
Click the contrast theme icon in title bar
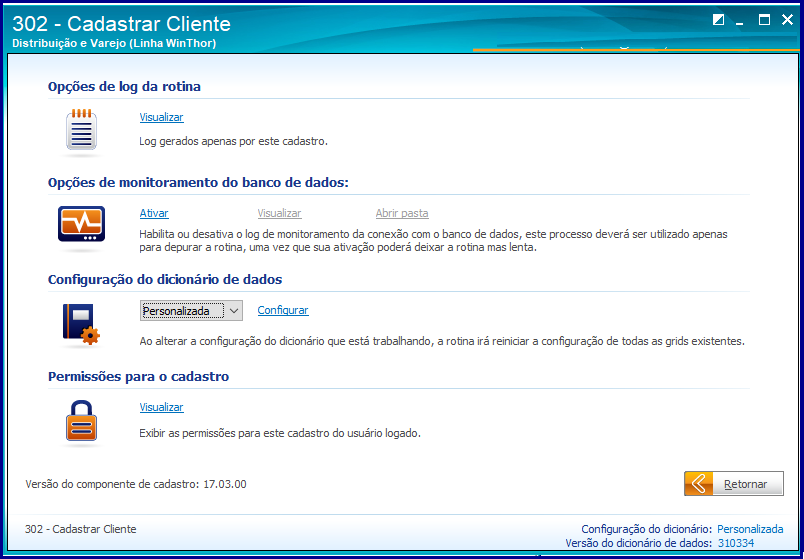(718, 20)
